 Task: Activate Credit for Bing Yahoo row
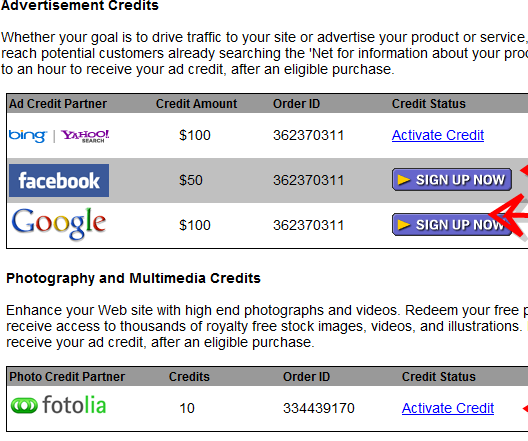pyautogui.click(x=438, y=135)
